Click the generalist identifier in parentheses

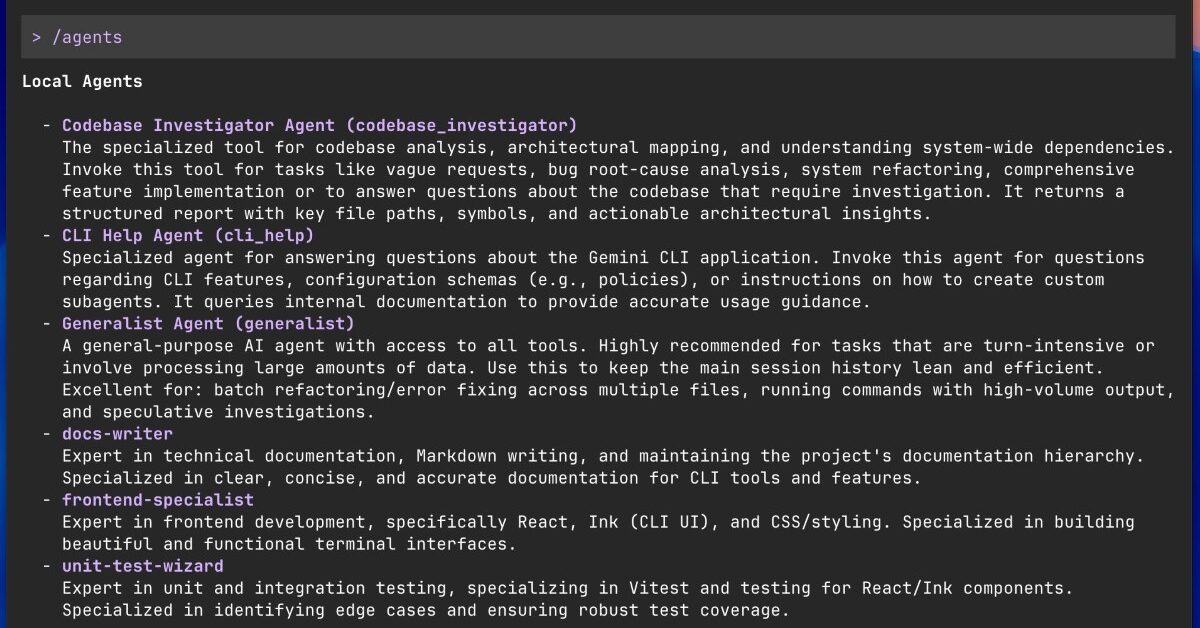(x=294, y=323)
